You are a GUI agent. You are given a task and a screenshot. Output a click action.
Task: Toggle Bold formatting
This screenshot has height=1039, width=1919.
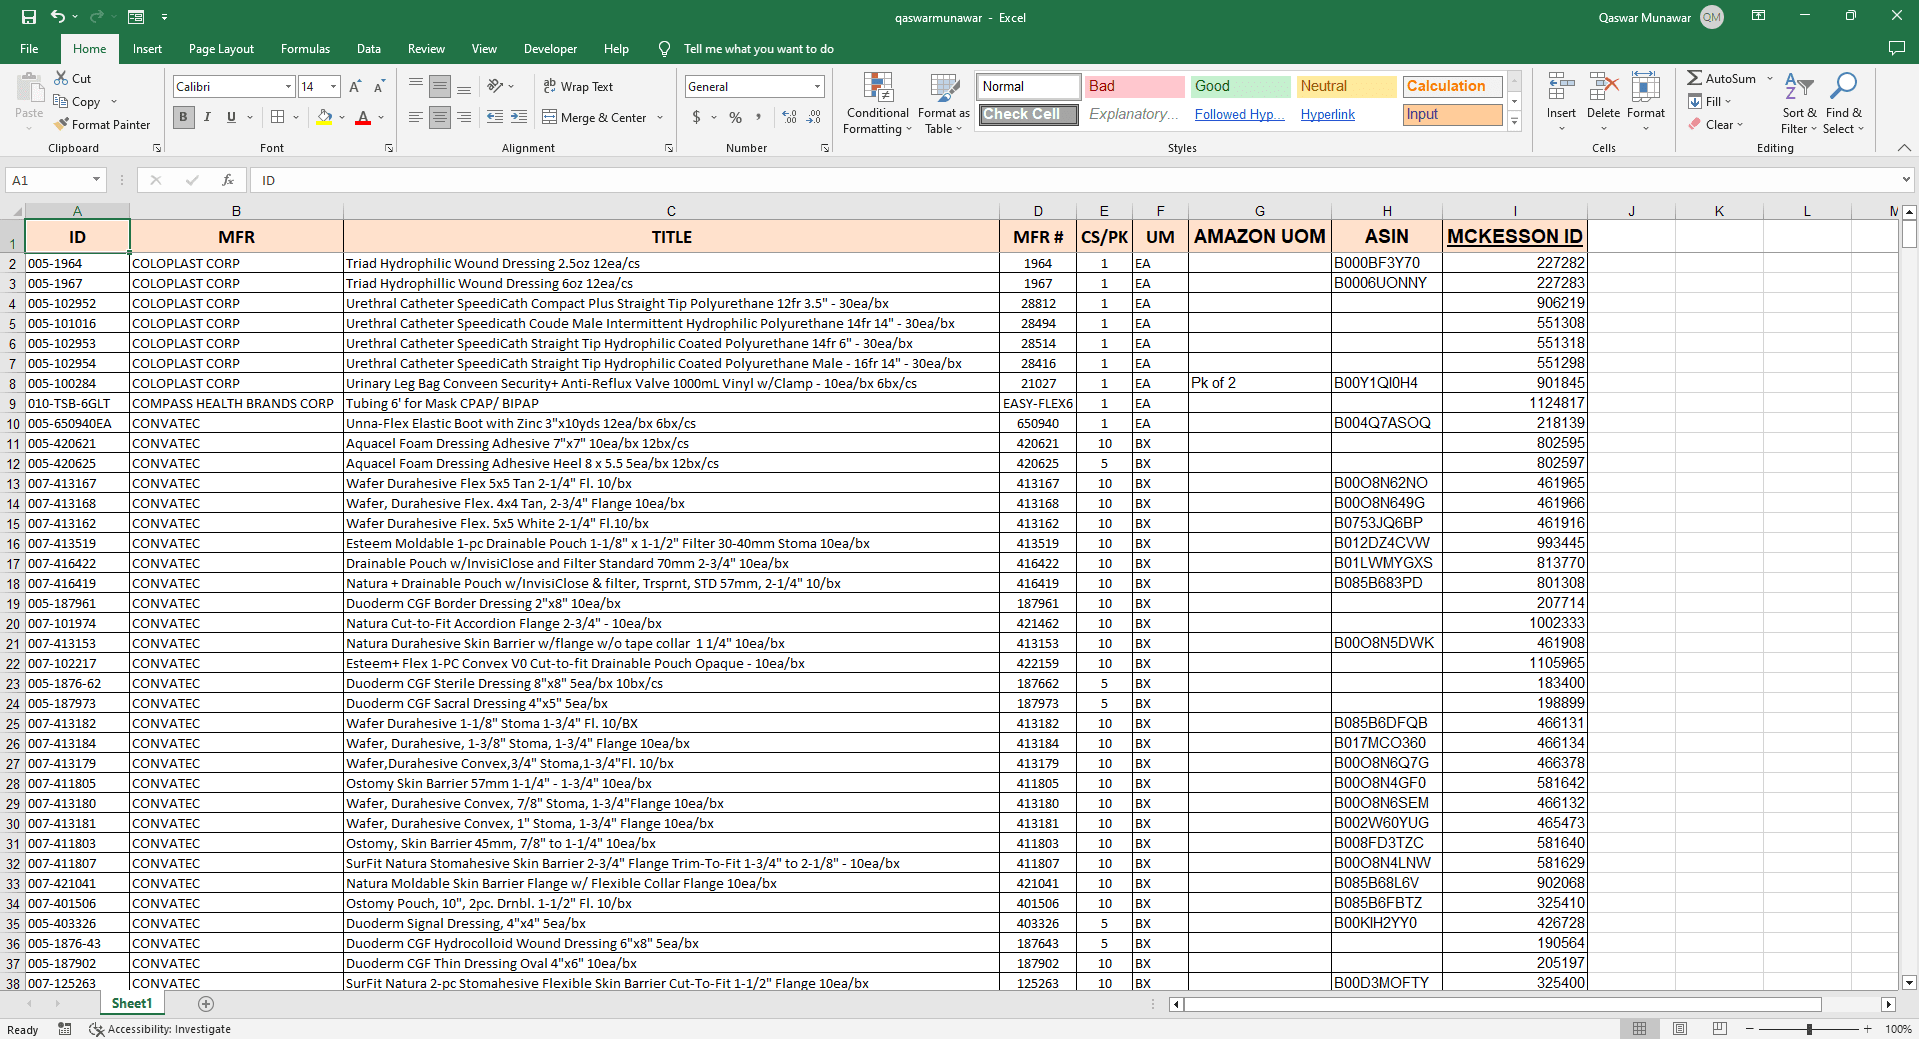[183, 117]
